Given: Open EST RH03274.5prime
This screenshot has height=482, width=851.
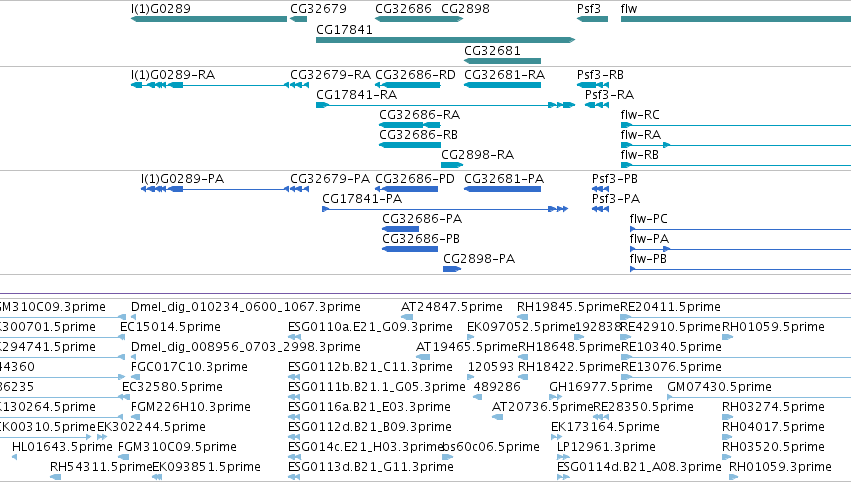Looking at the screenshot, I should 773,407.
